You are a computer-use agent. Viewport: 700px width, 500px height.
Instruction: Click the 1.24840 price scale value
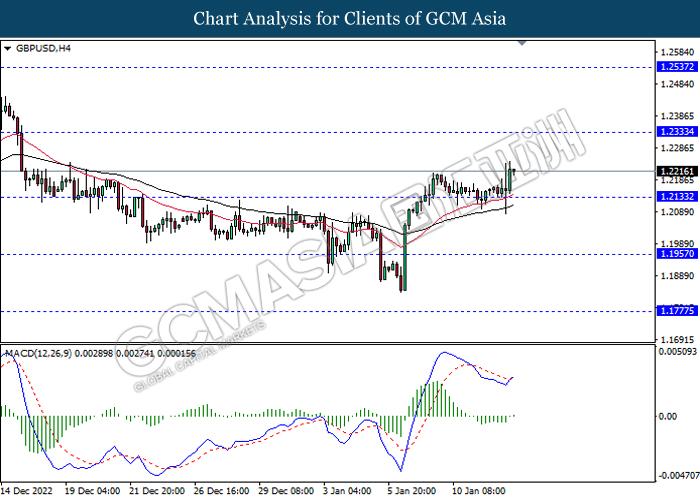(x=677, y=84)
